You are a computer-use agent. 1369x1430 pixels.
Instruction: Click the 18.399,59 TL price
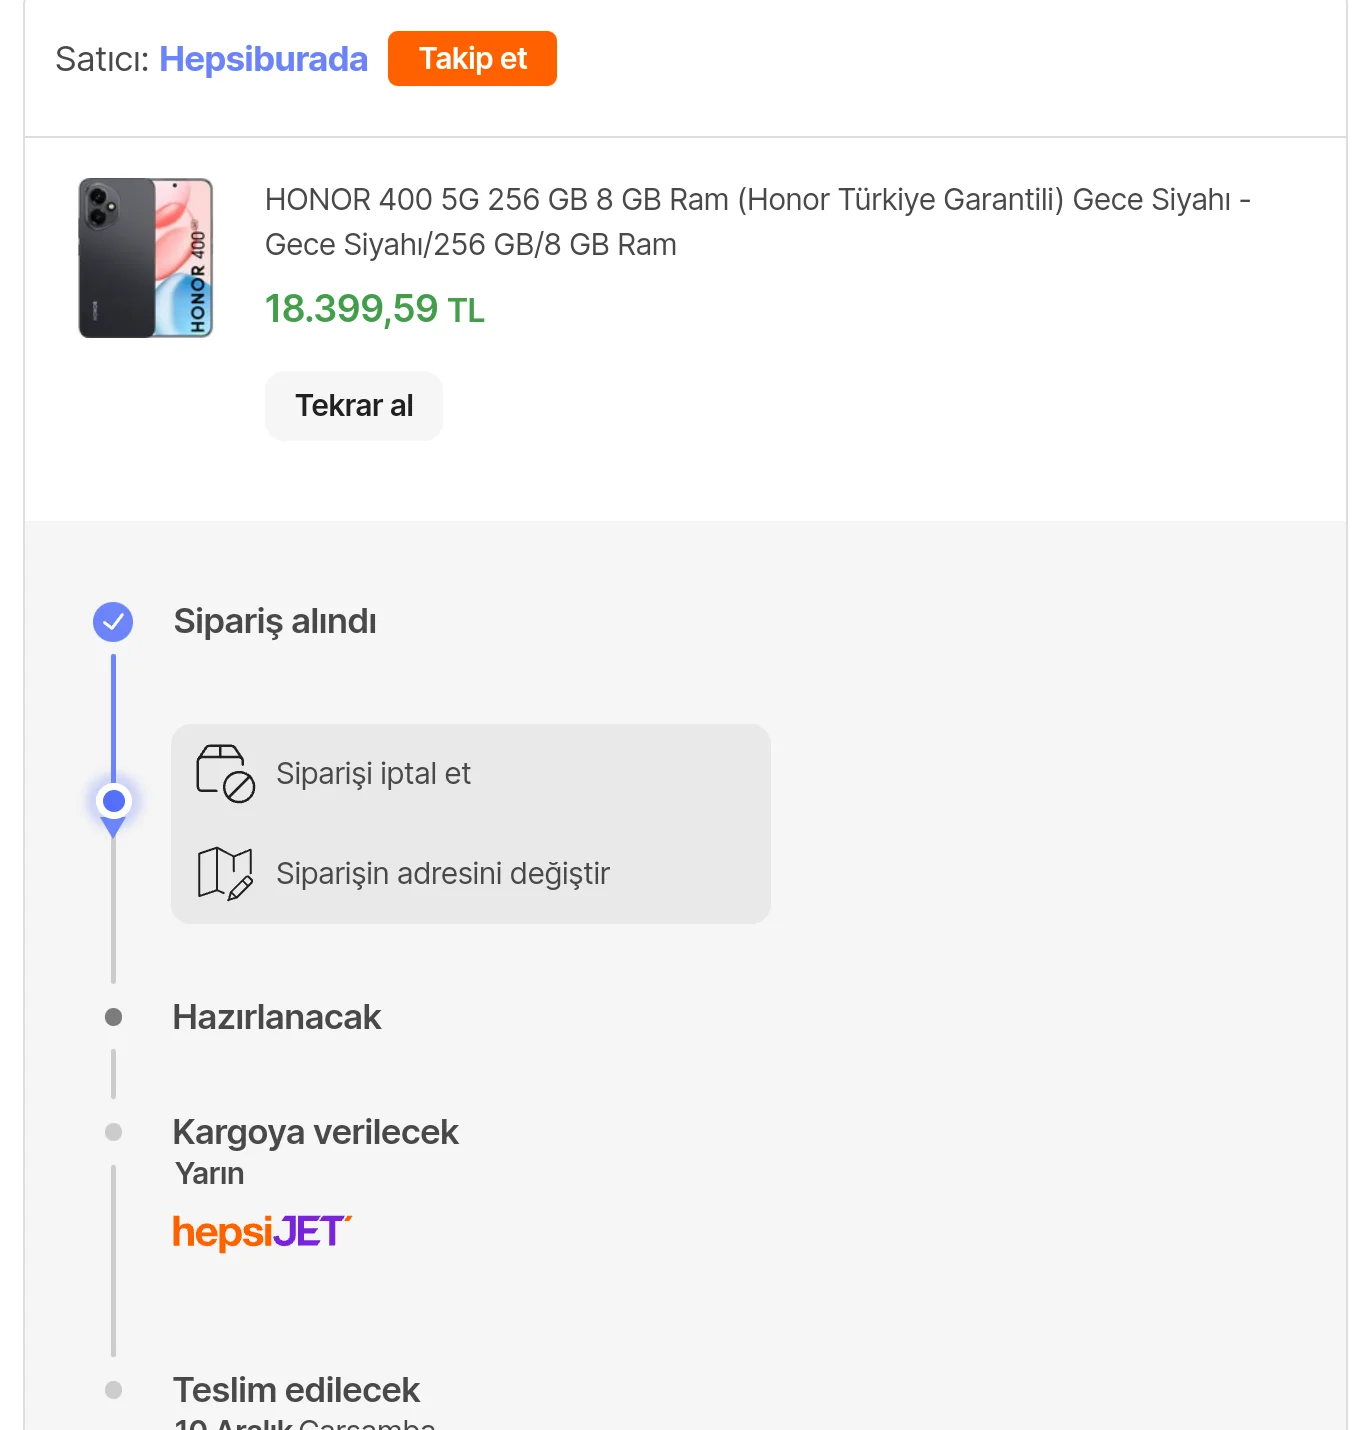pos(374,309)
